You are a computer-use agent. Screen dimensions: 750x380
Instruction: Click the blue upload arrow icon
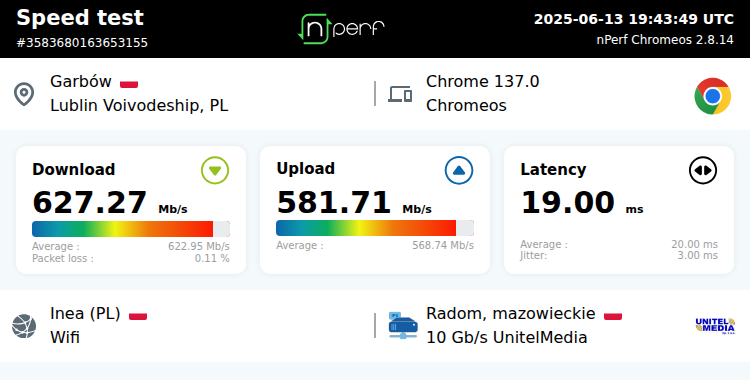point(459,170)
